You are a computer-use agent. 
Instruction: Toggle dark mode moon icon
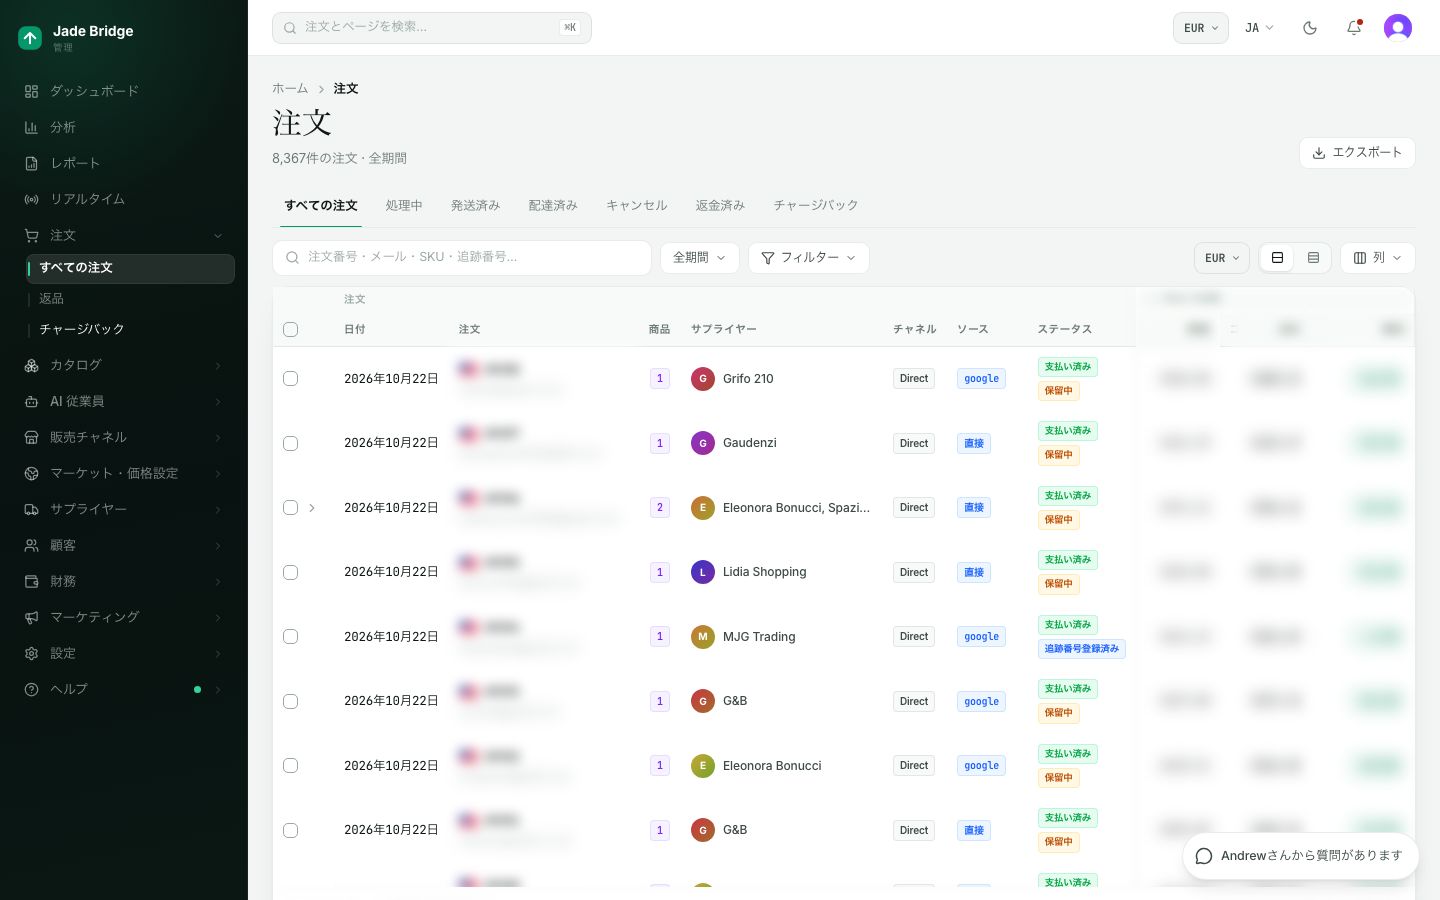(1310, 28)
